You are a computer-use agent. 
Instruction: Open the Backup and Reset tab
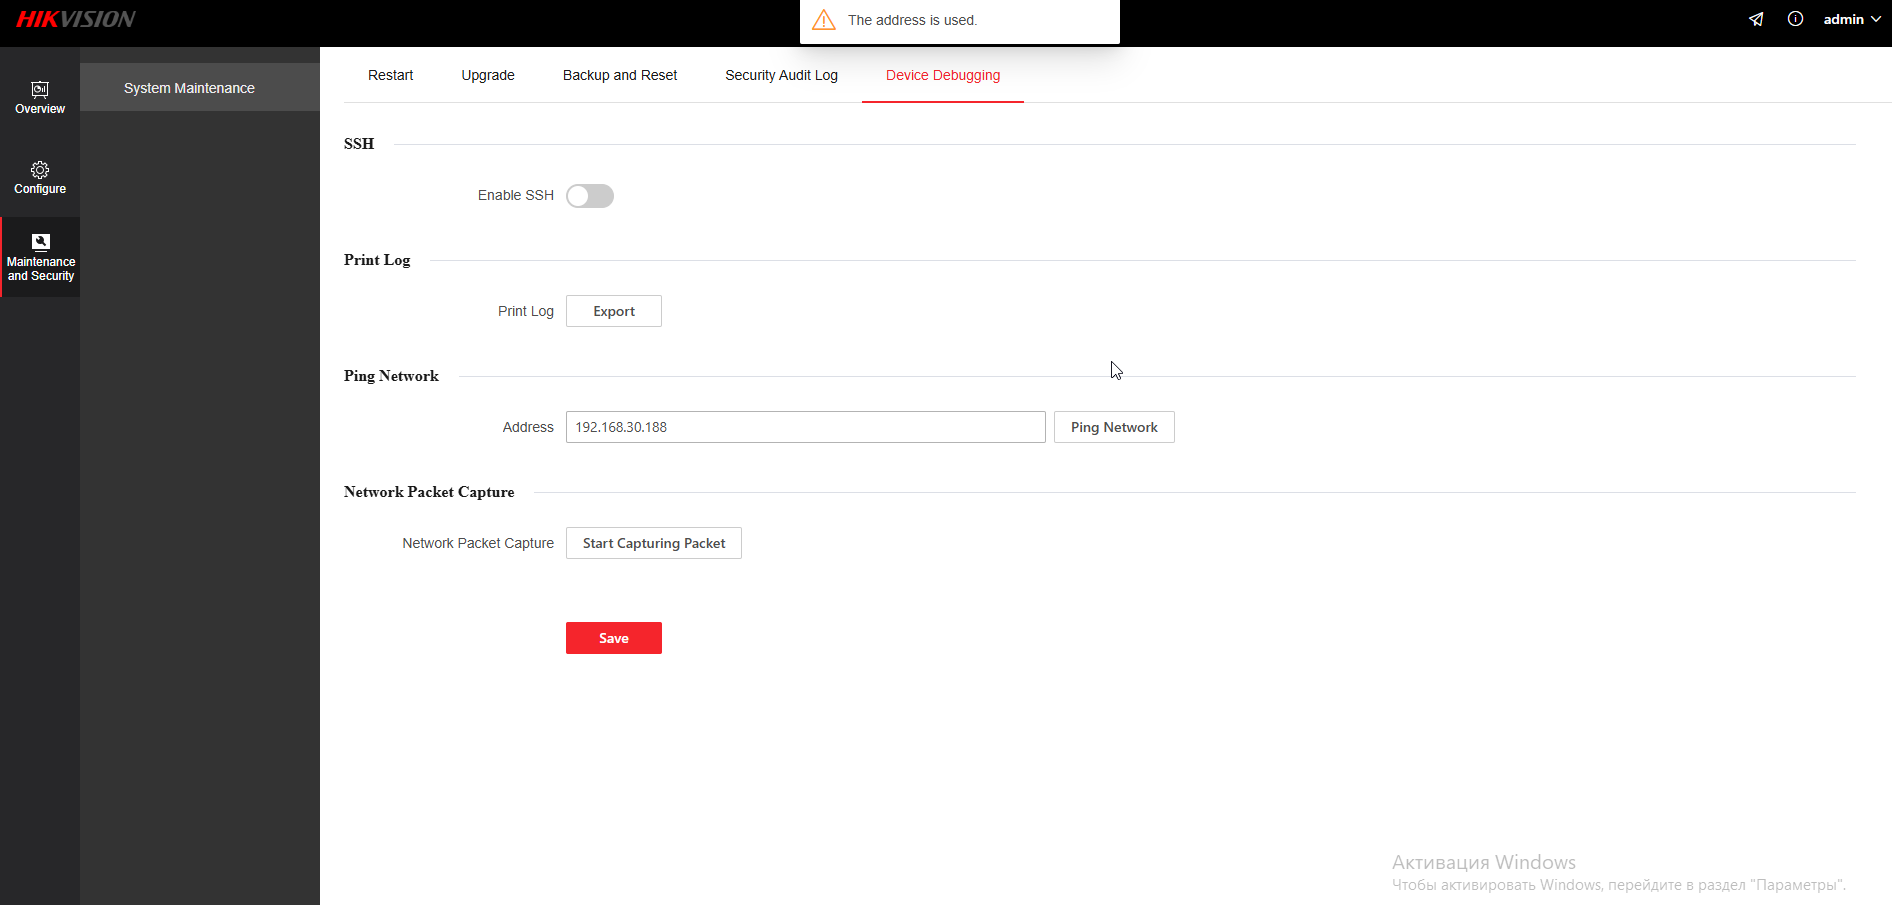pos(620,75)
